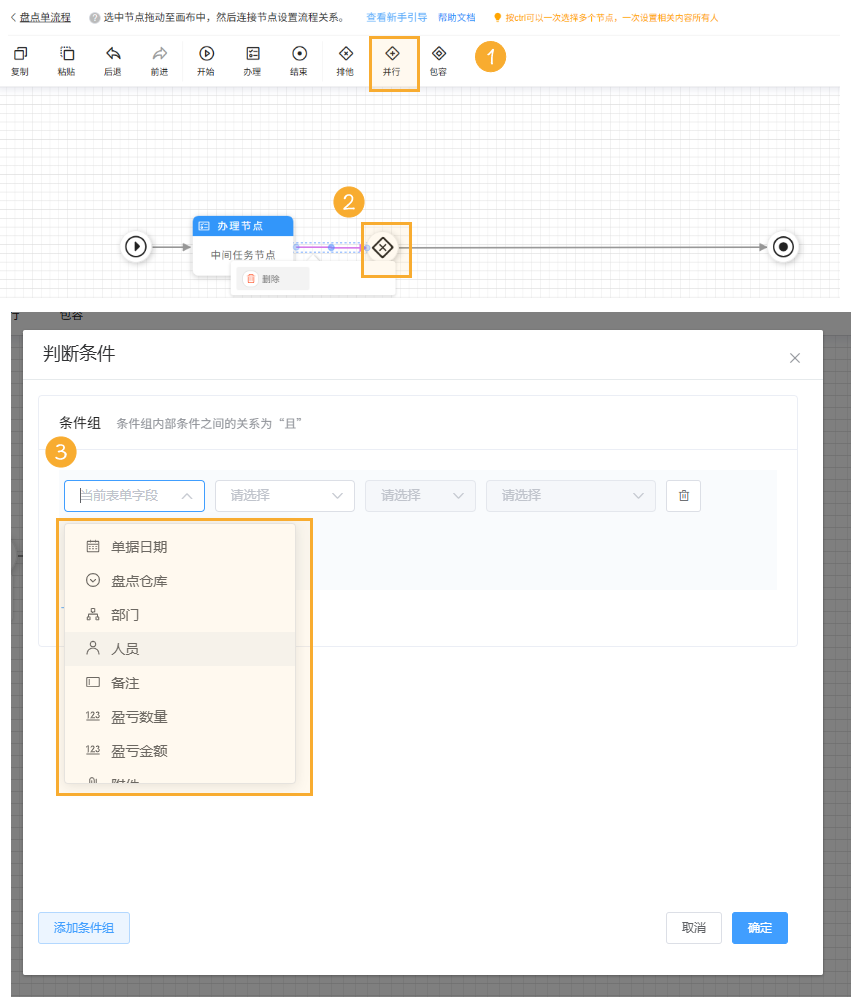
Task: Open the rightmost 请选择 value dropdown
Action: click(570, 495)
